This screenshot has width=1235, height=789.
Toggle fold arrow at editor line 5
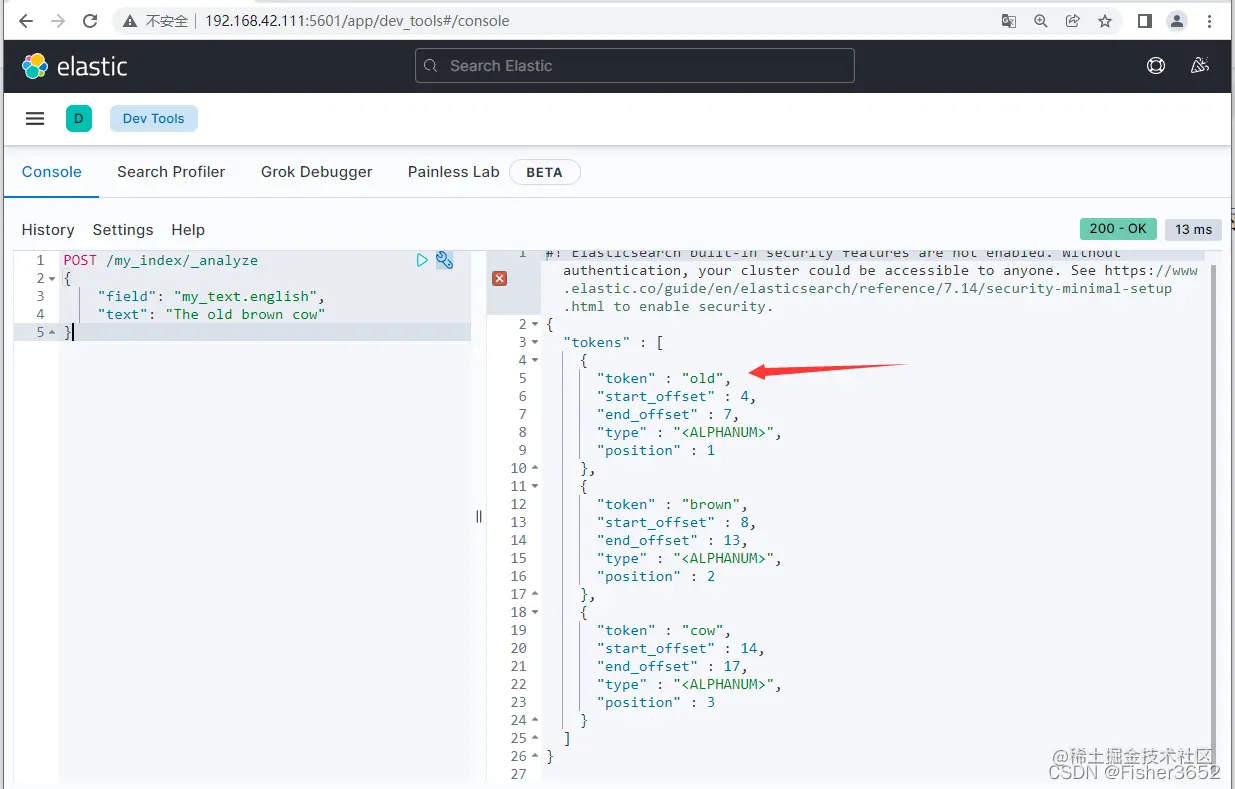click(52, 333)
